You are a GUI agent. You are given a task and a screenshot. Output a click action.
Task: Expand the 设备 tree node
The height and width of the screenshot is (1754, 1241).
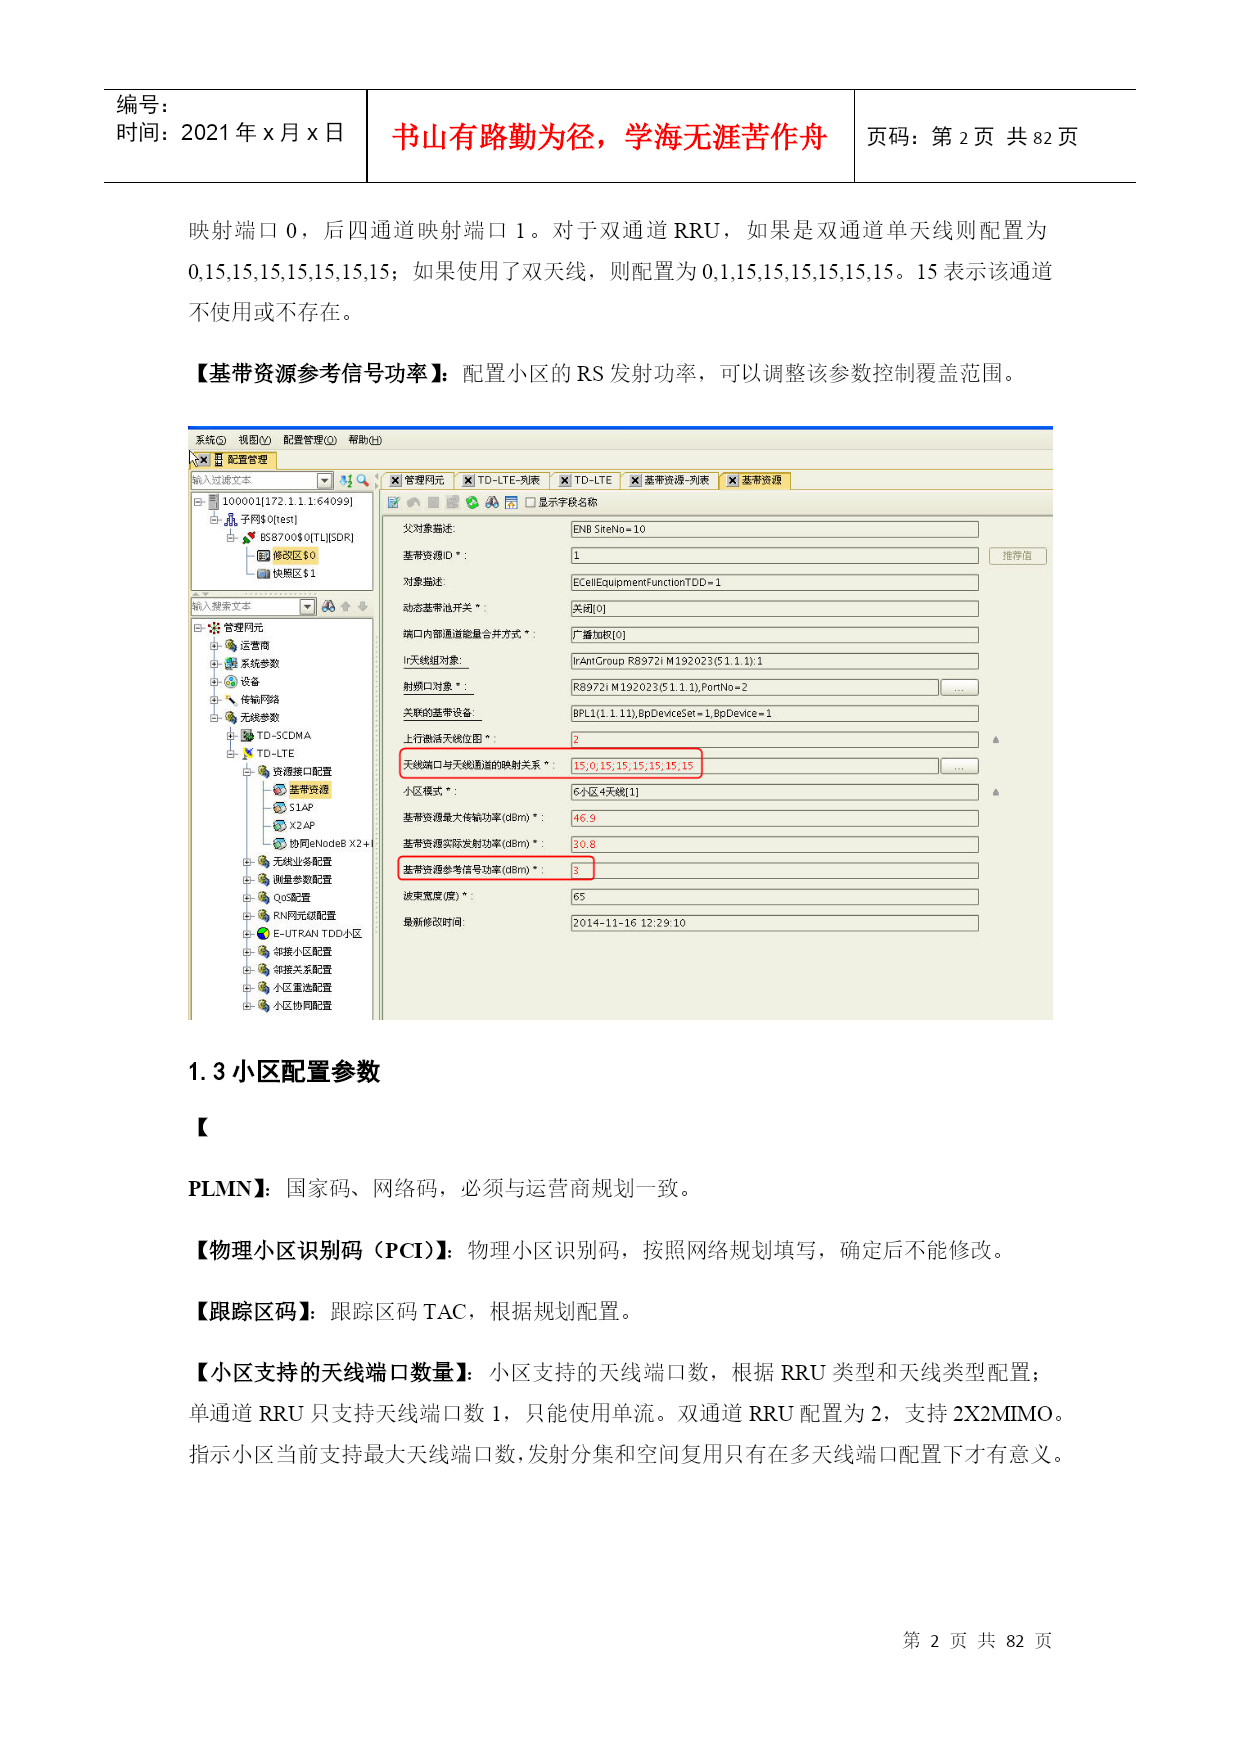(x=214, y=682)
